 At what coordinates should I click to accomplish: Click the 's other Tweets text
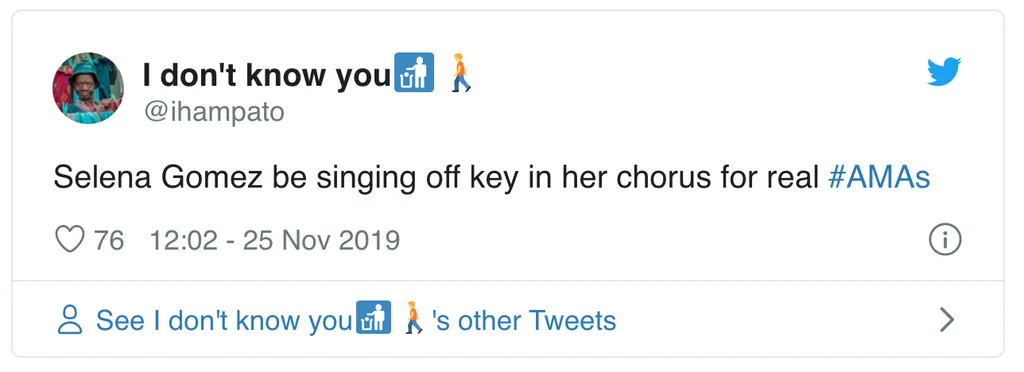coord(523,320)
